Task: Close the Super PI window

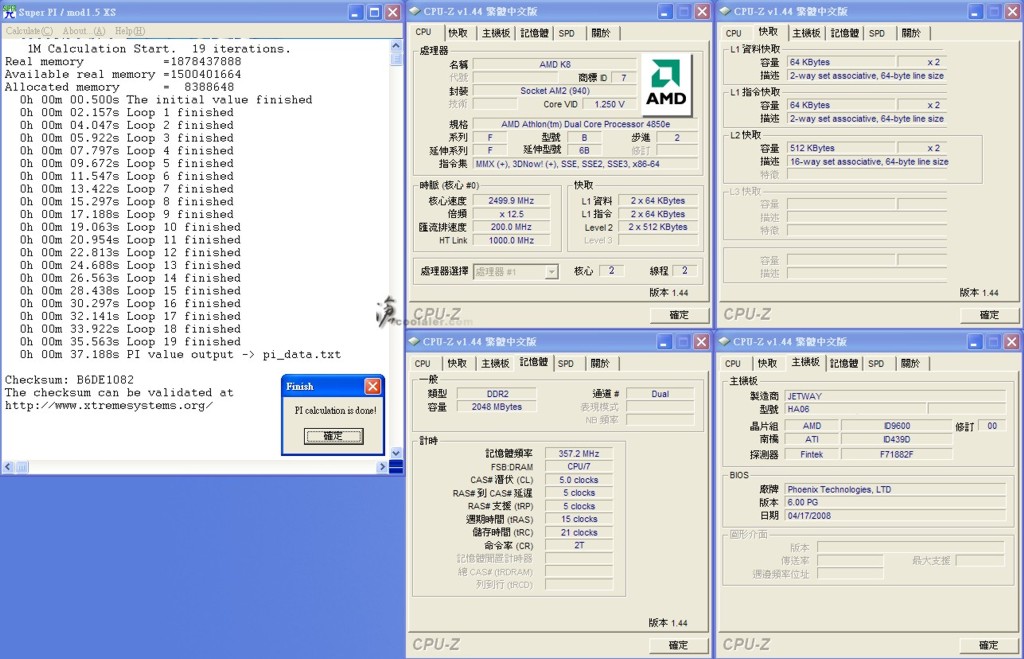Action: pyautogui.click(x=393, y=12)
